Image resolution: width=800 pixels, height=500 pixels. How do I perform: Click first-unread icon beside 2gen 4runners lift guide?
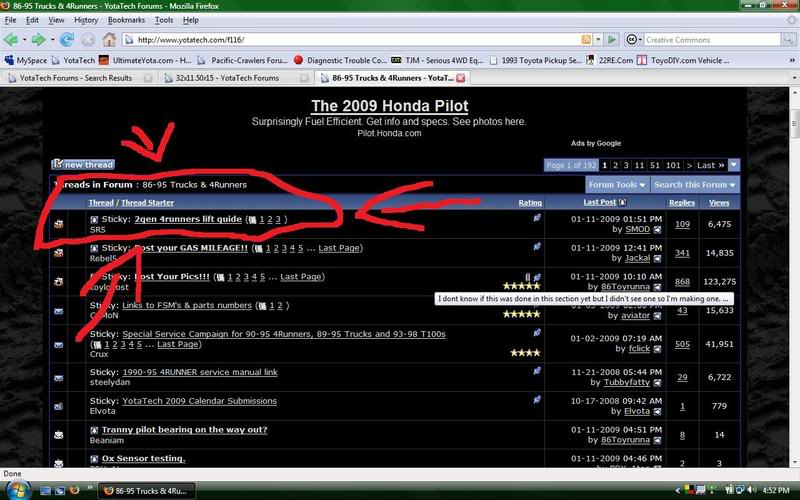(94, 219)
